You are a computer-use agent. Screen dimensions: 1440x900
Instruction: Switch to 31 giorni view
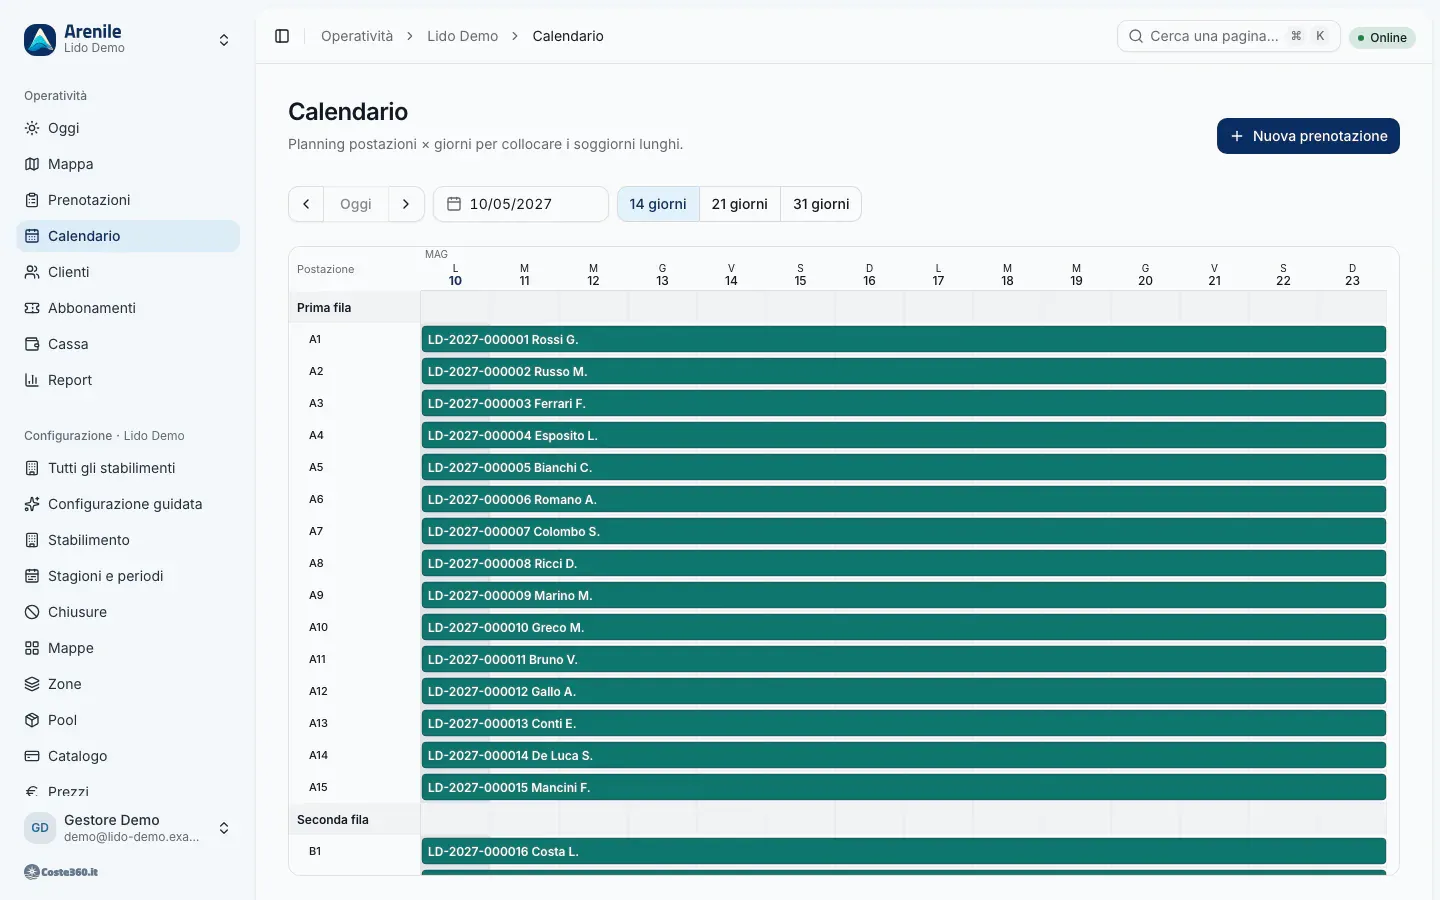click(821, 204)
